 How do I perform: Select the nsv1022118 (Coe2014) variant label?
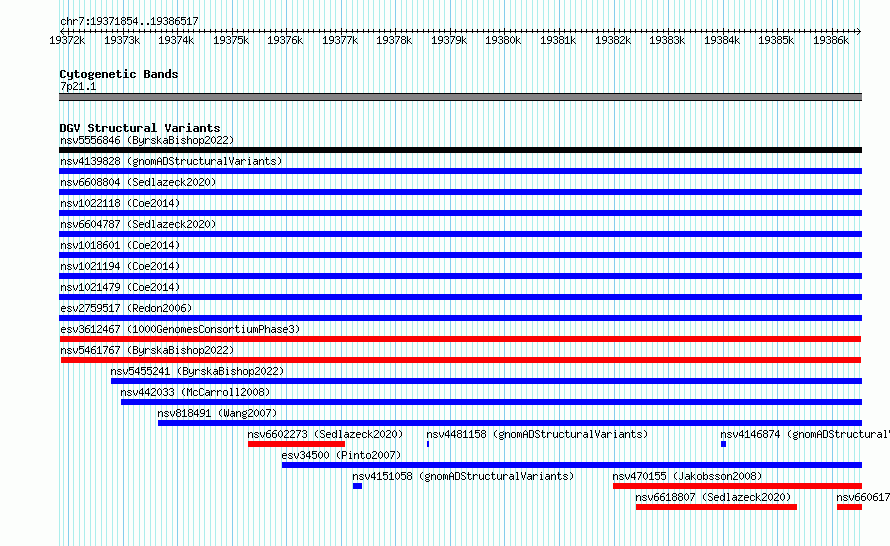tap(120, 203)
